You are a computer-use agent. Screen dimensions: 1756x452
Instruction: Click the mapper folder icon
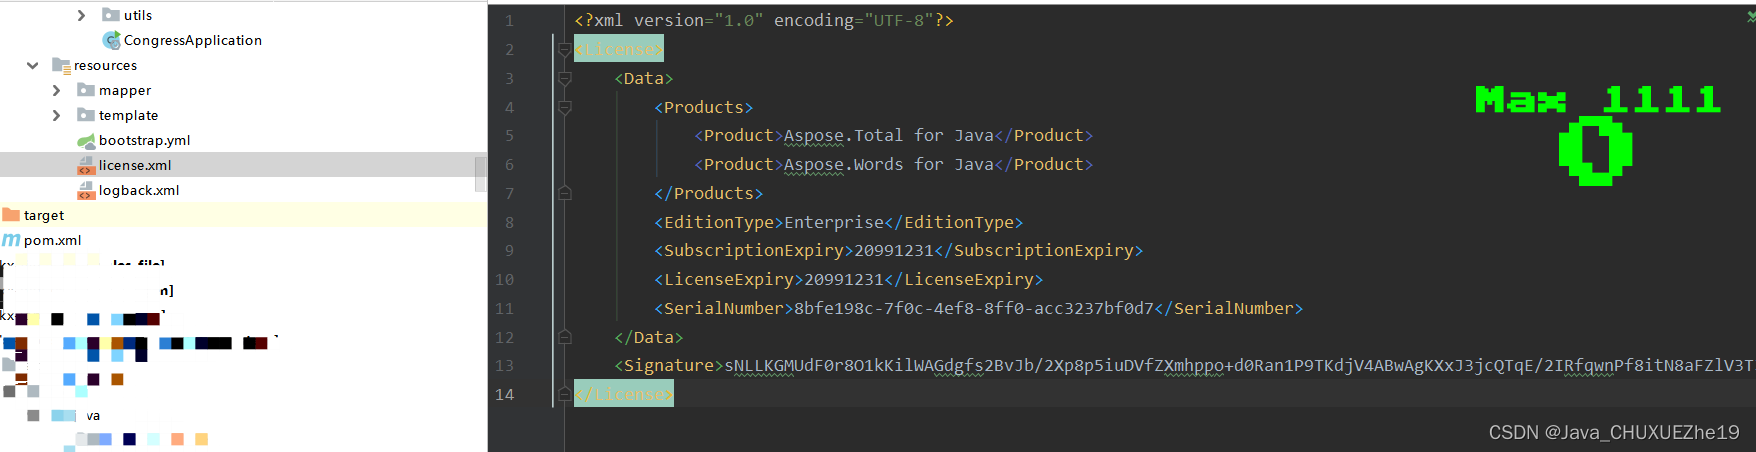point(86,90)
